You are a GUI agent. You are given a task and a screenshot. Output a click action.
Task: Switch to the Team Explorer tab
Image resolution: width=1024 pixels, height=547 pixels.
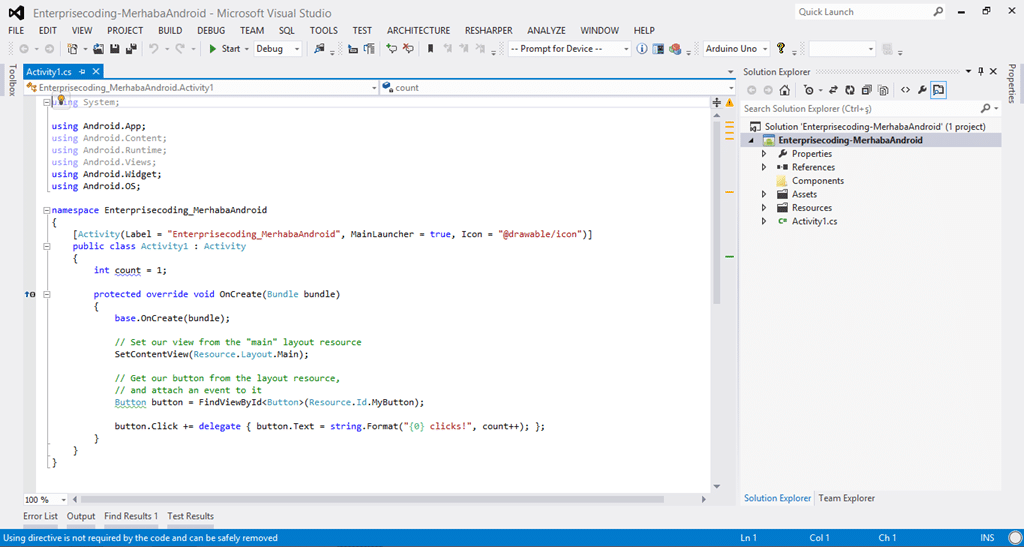[x=846, y=498]
